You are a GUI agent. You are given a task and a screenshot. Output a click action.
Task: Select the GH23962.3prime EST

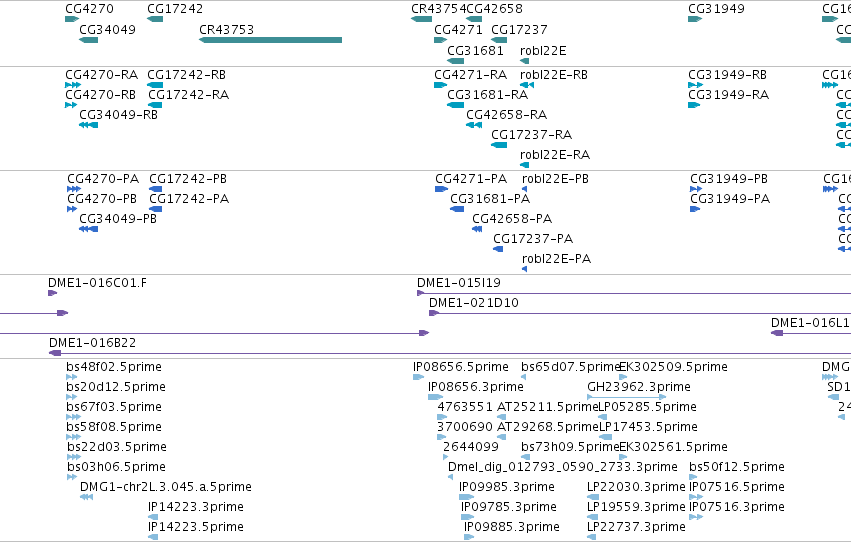(626, 398)
